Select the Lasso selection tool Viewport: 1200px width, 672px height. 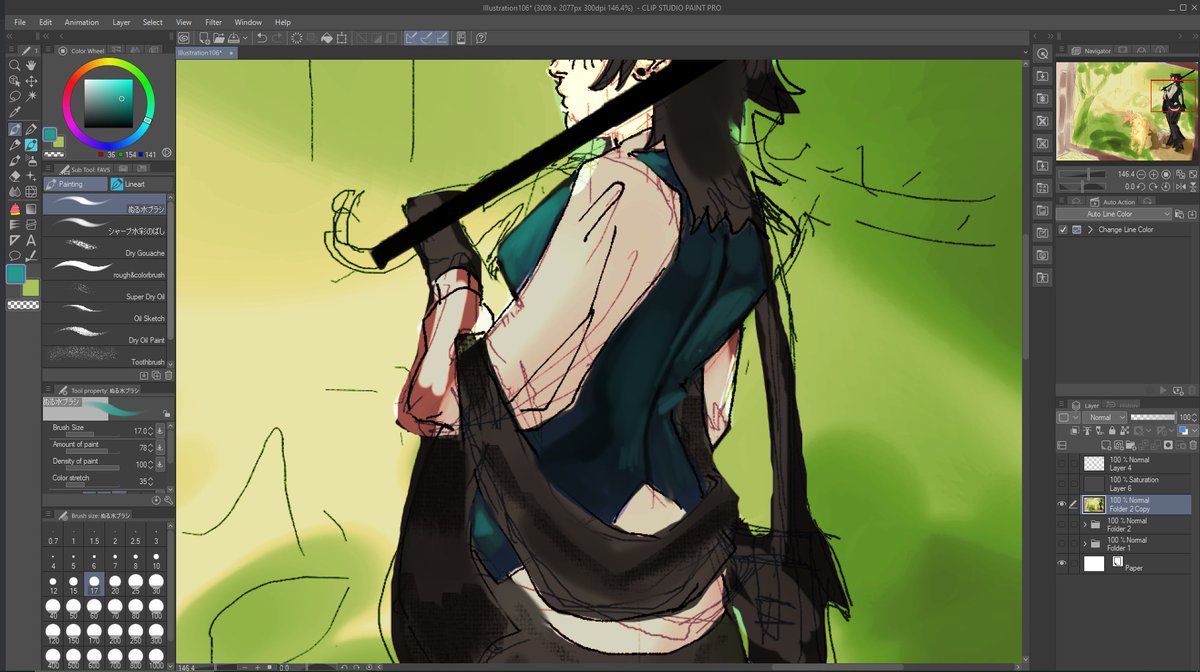pyautogui.click(x=13, y=97)
